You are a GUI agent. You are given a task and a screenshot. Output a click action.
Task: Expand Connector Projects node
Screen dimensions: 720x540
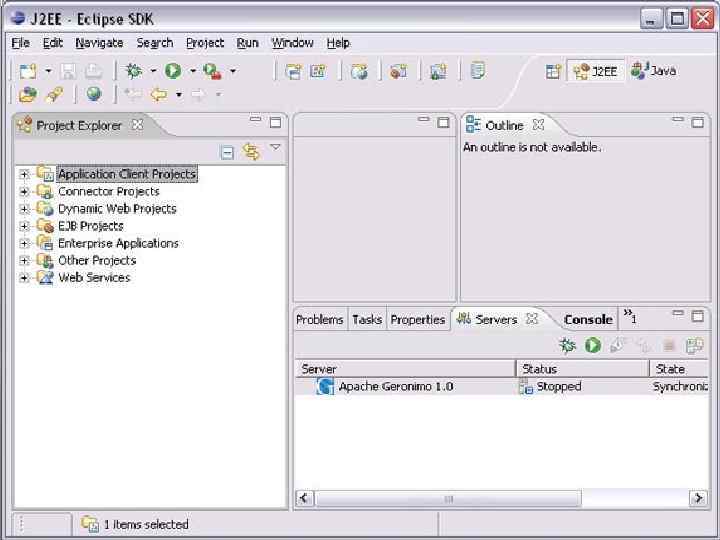tap(24, 192)
